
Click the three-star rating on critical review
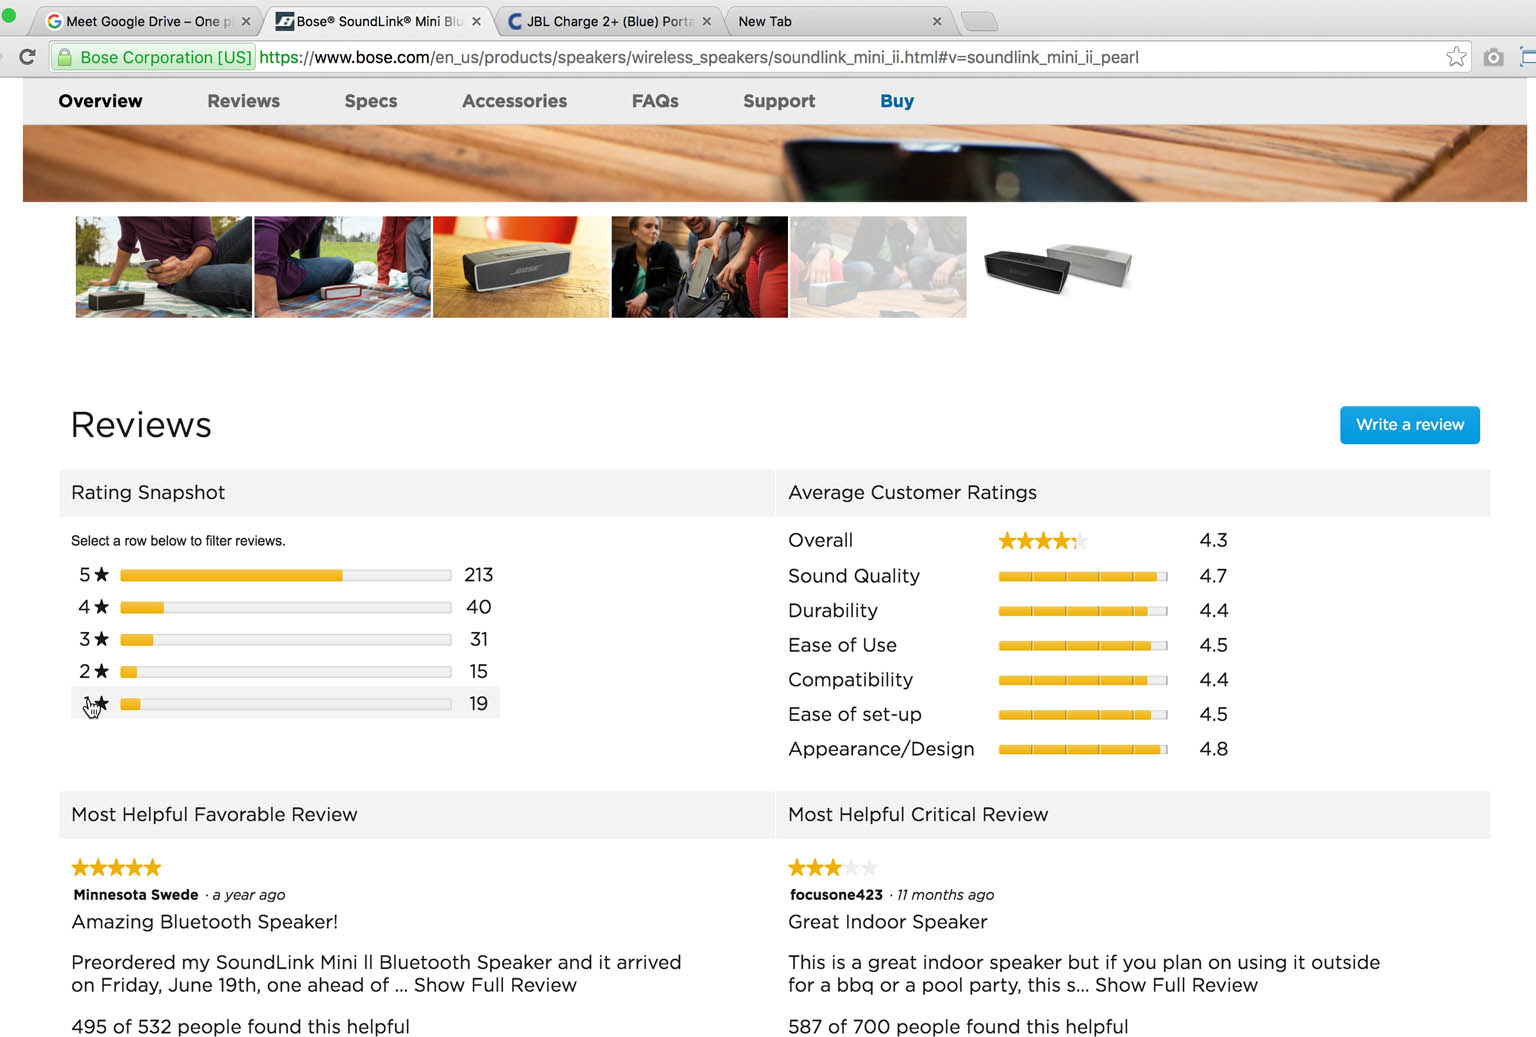coord(833,868)
